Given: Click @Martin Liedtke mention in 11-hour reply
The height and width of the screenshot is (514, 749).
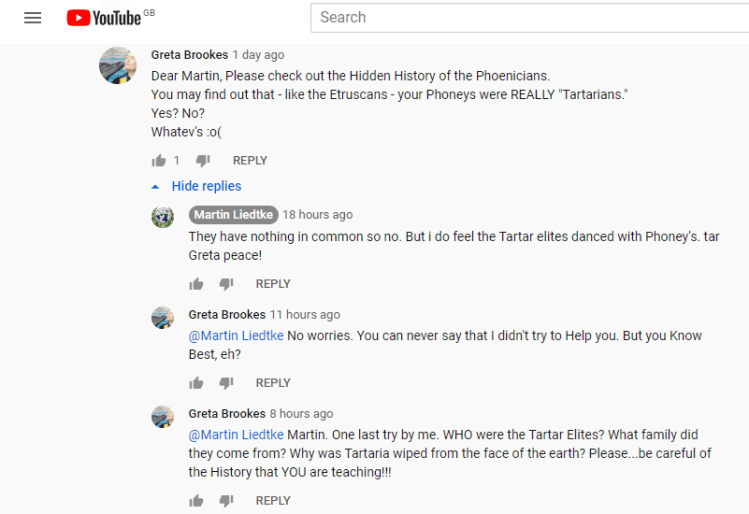Looking at the screenshot, I should point(236,335).
